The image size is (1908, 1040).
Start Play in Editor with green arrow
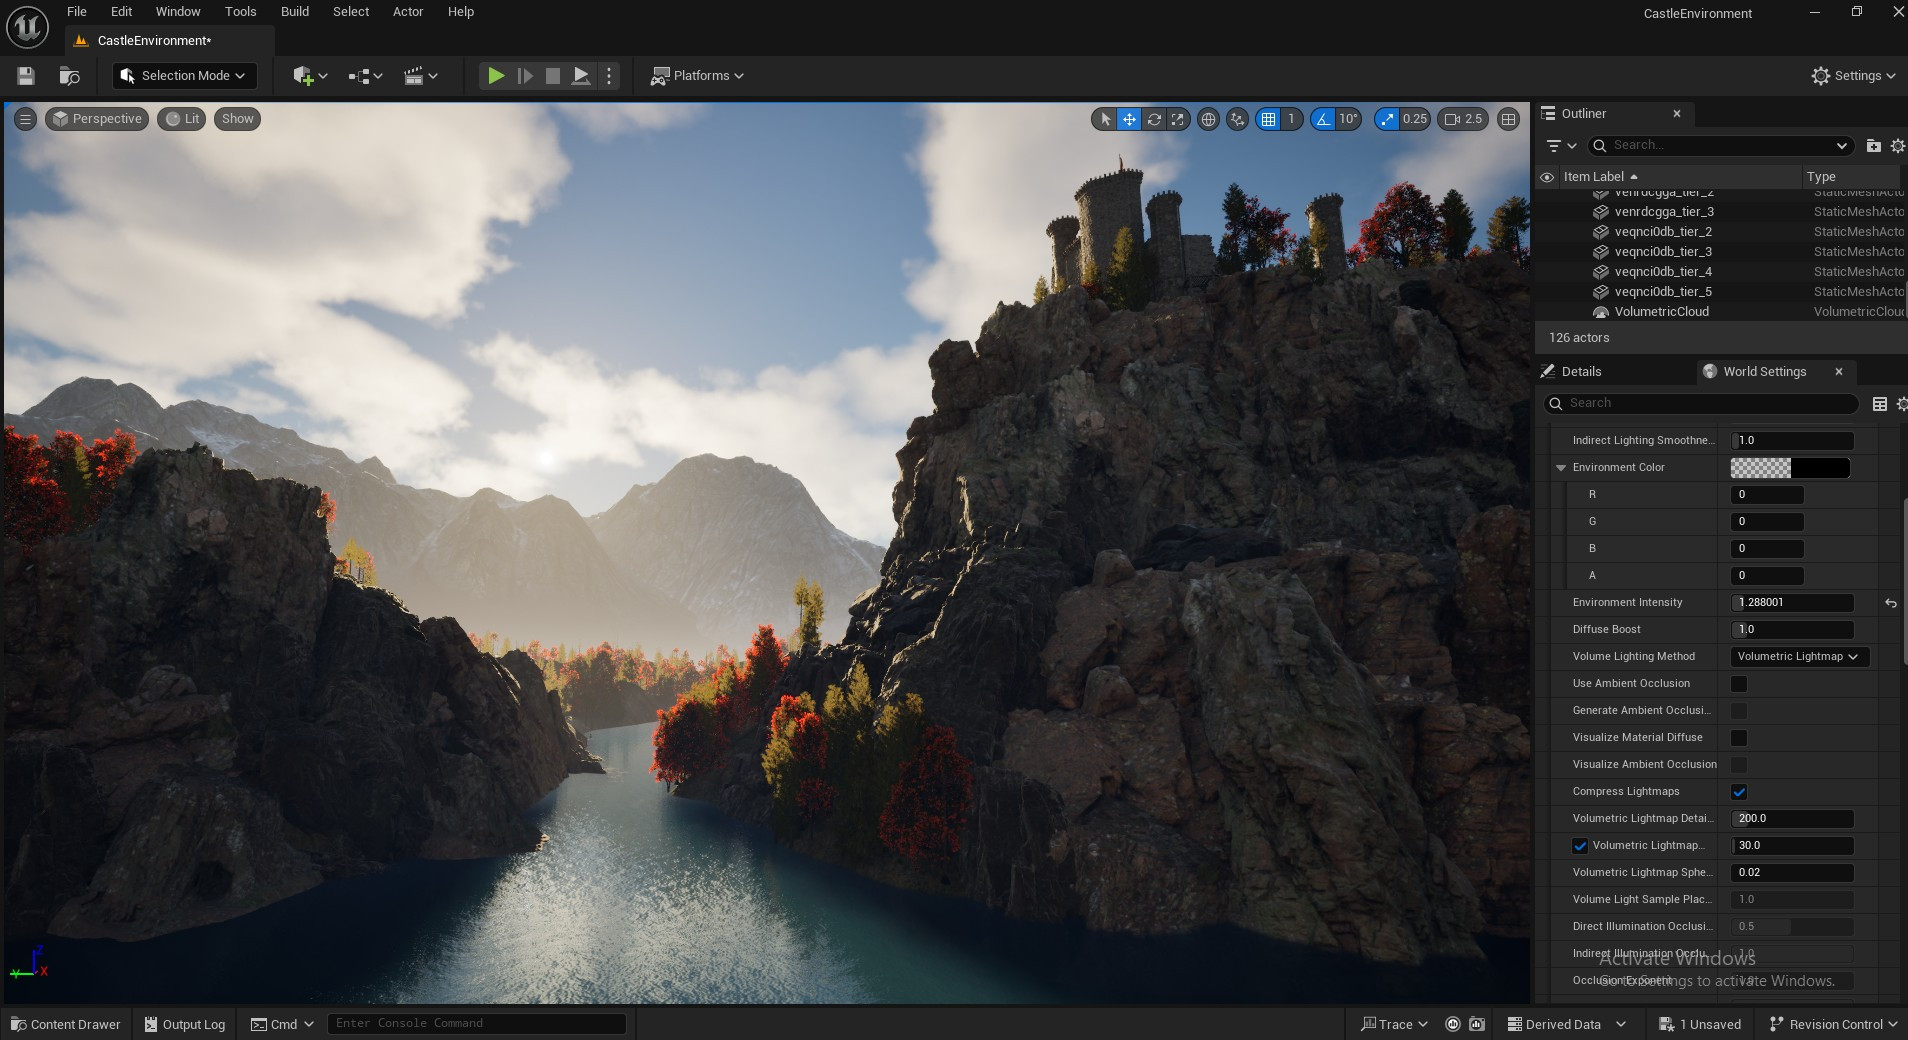pyautogui.click(x=495, y=76)
